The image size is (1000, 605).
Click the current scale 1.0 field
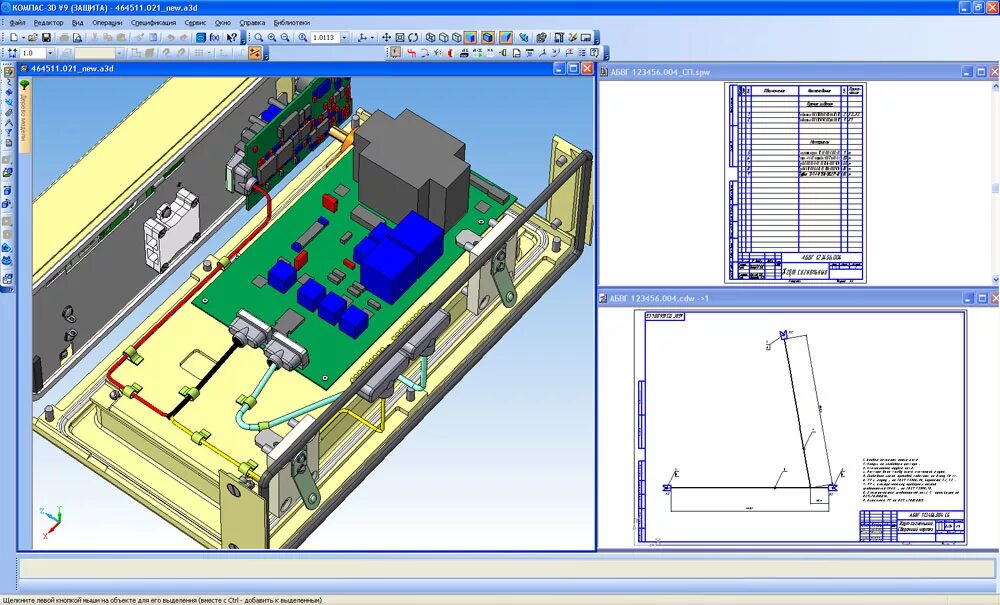point(33,53)
